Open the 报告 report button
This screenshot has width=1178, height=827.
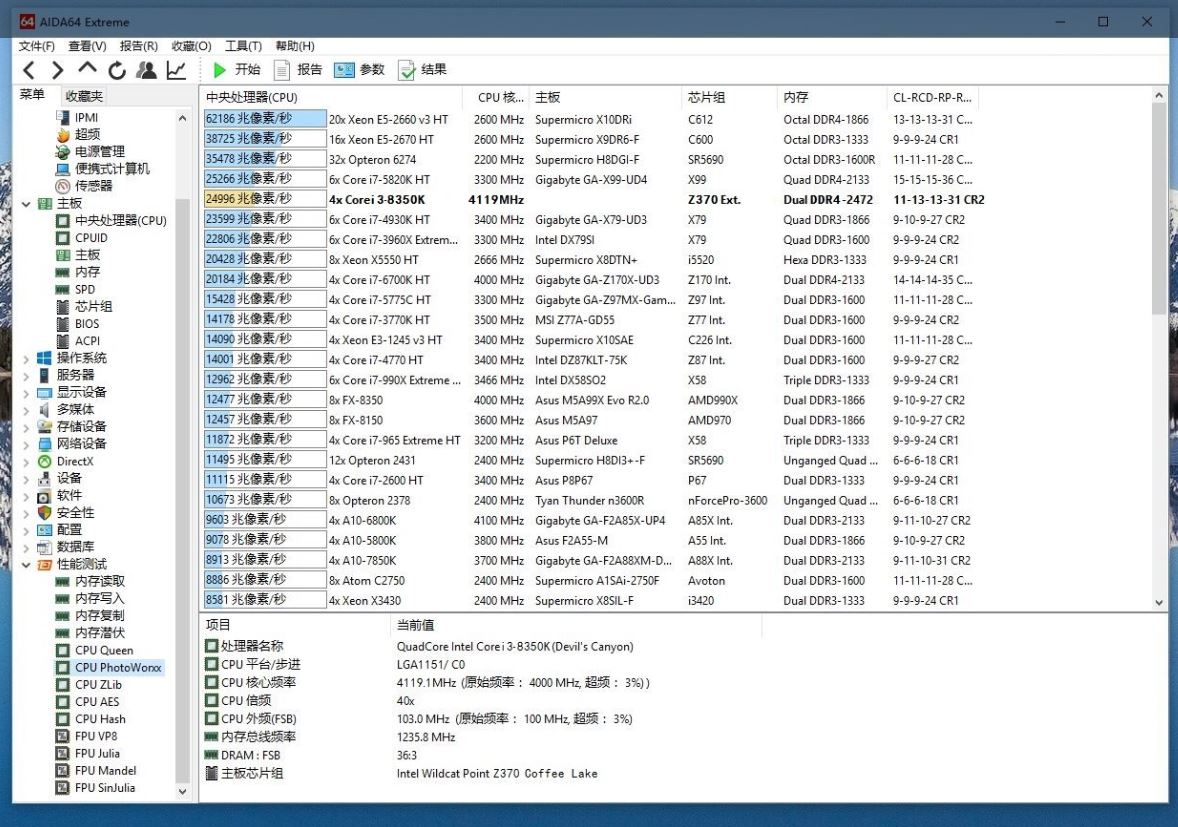click(298, 70)
